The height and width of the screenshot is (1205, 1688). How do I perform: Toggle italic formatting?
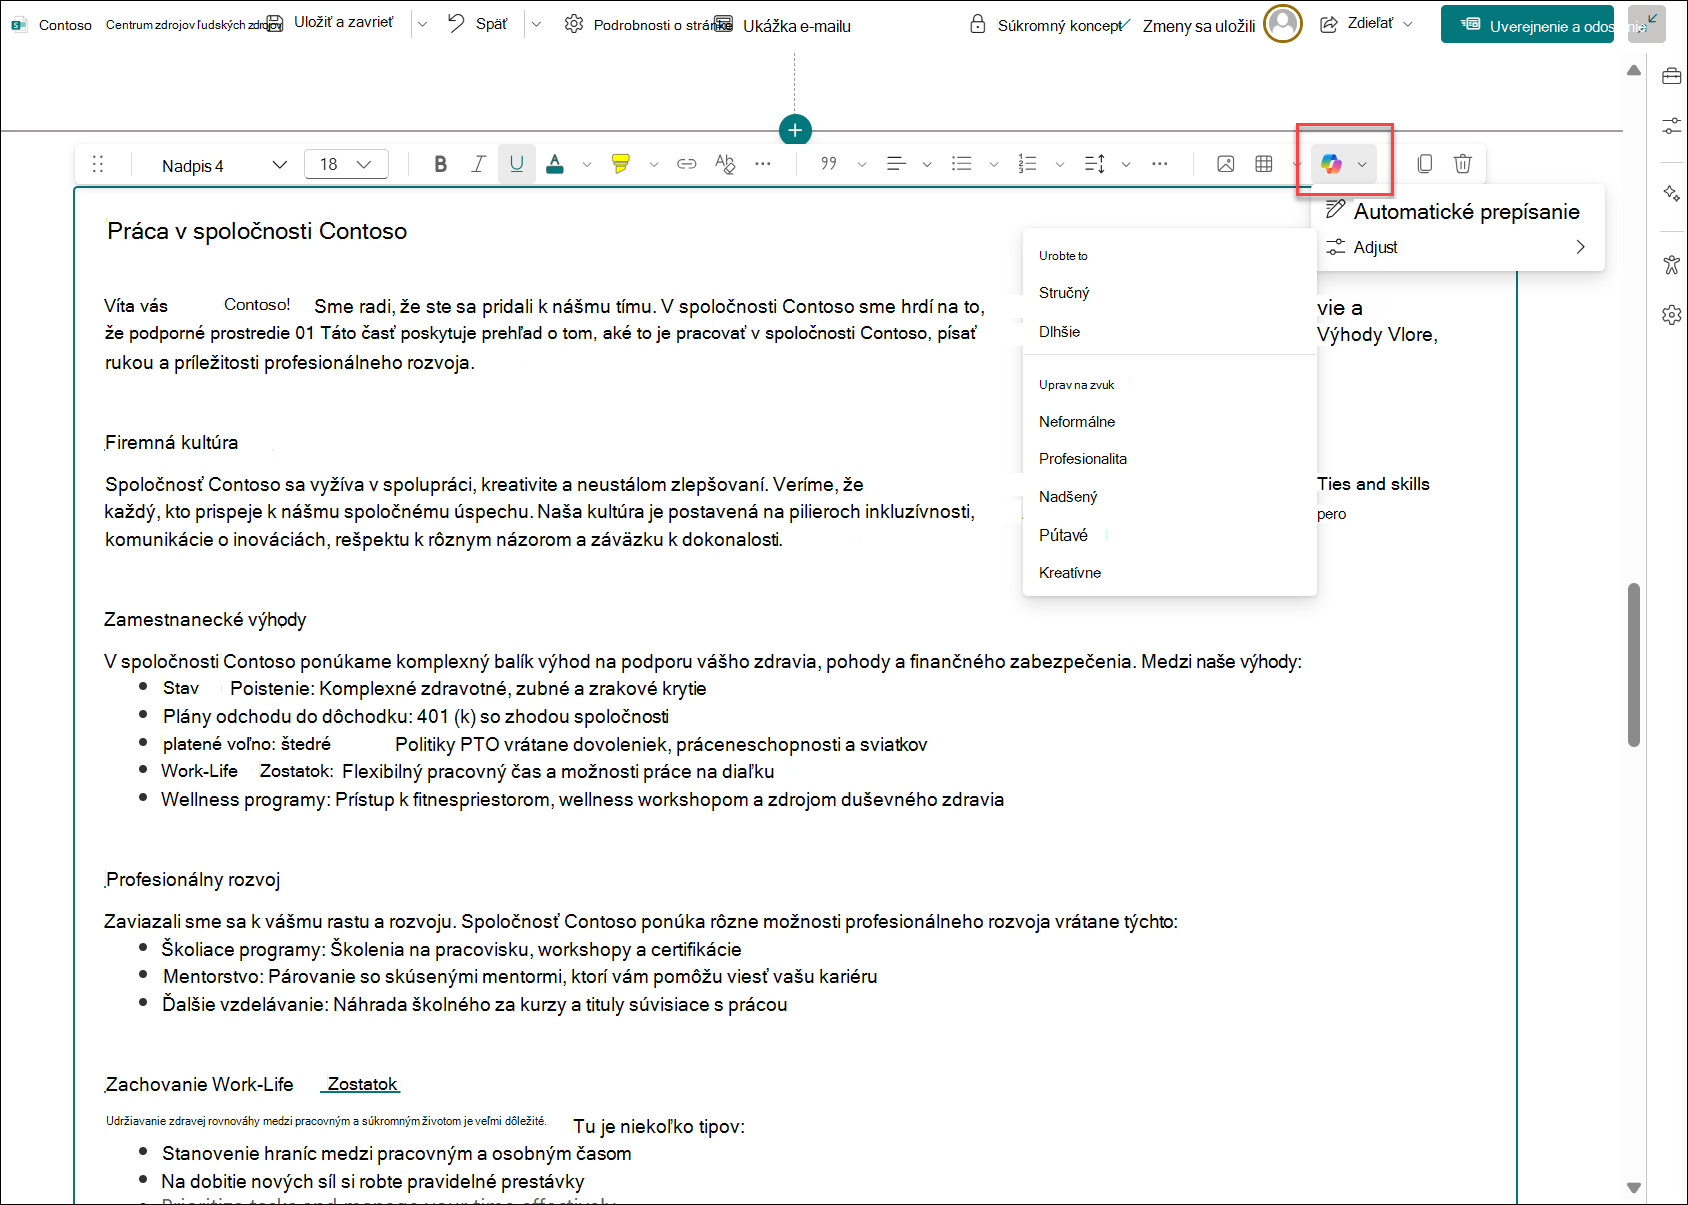click(x=479, y=164)
